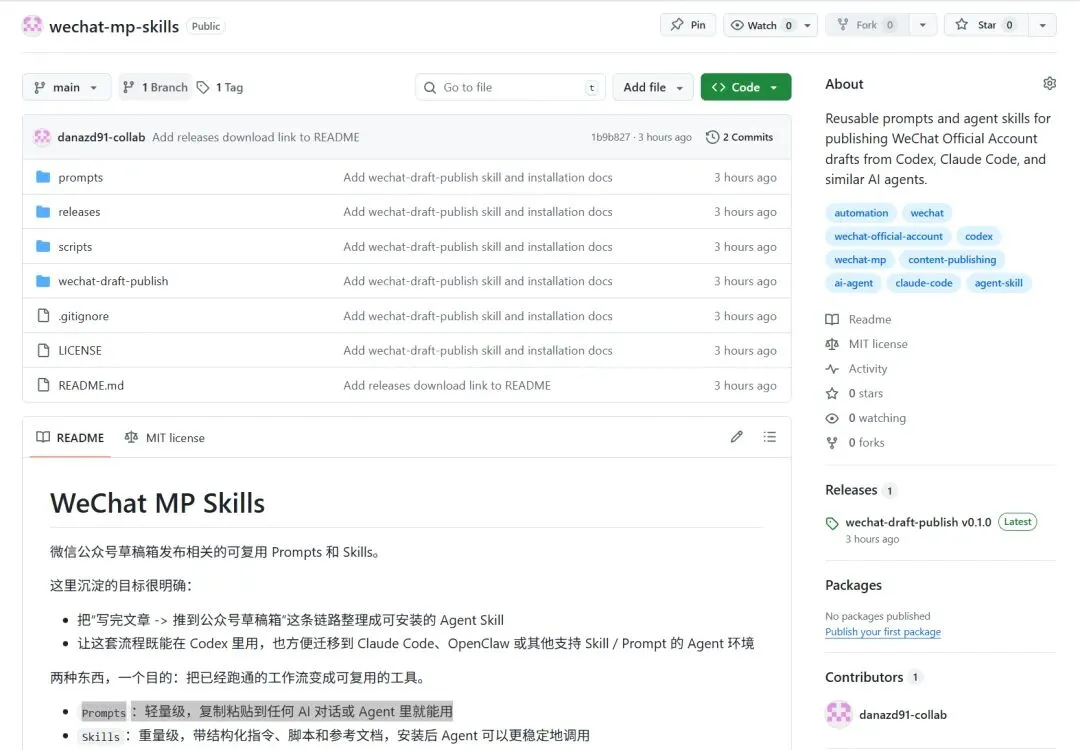Click the WeChat MP Skills README heading
1080x750 pixels.
tap(157, 503)
